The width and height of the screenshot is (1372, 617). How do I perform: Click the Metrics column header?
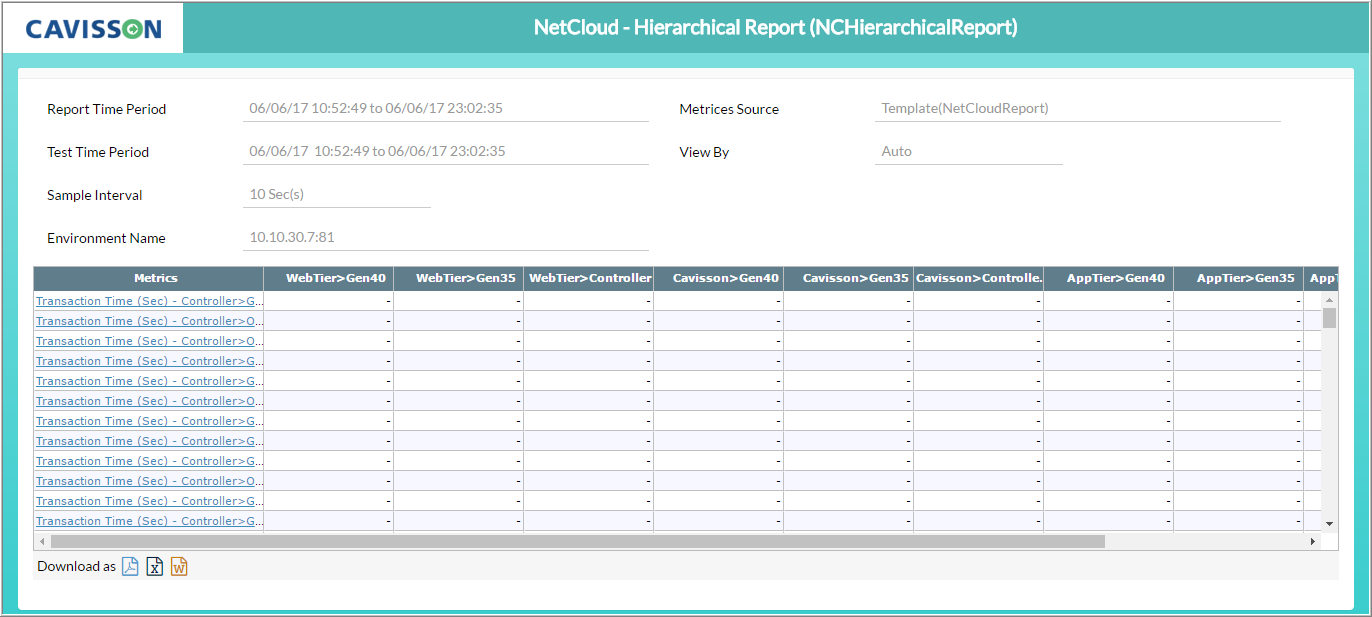(x=149, y=278)
